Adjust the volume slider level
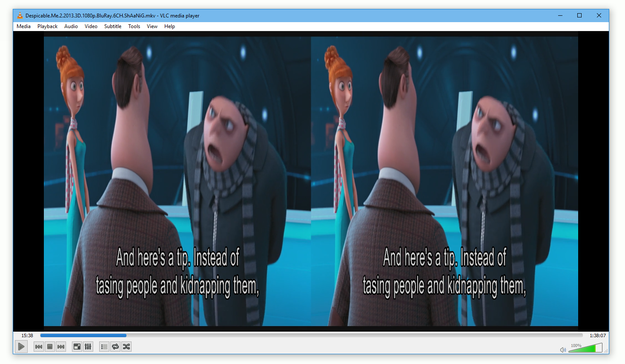 point(585,348)
